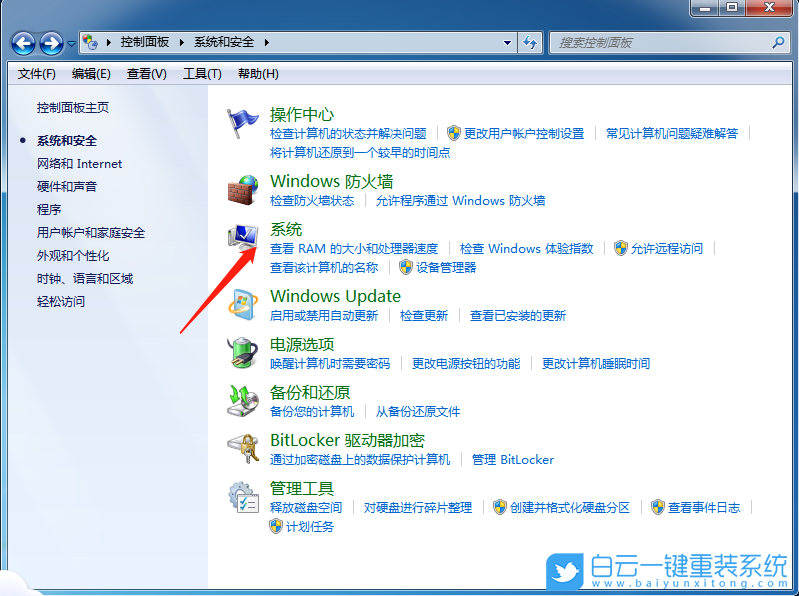Open the 系统 heading link
This screenshot has height=596, width=799.
tap(286, 229)
